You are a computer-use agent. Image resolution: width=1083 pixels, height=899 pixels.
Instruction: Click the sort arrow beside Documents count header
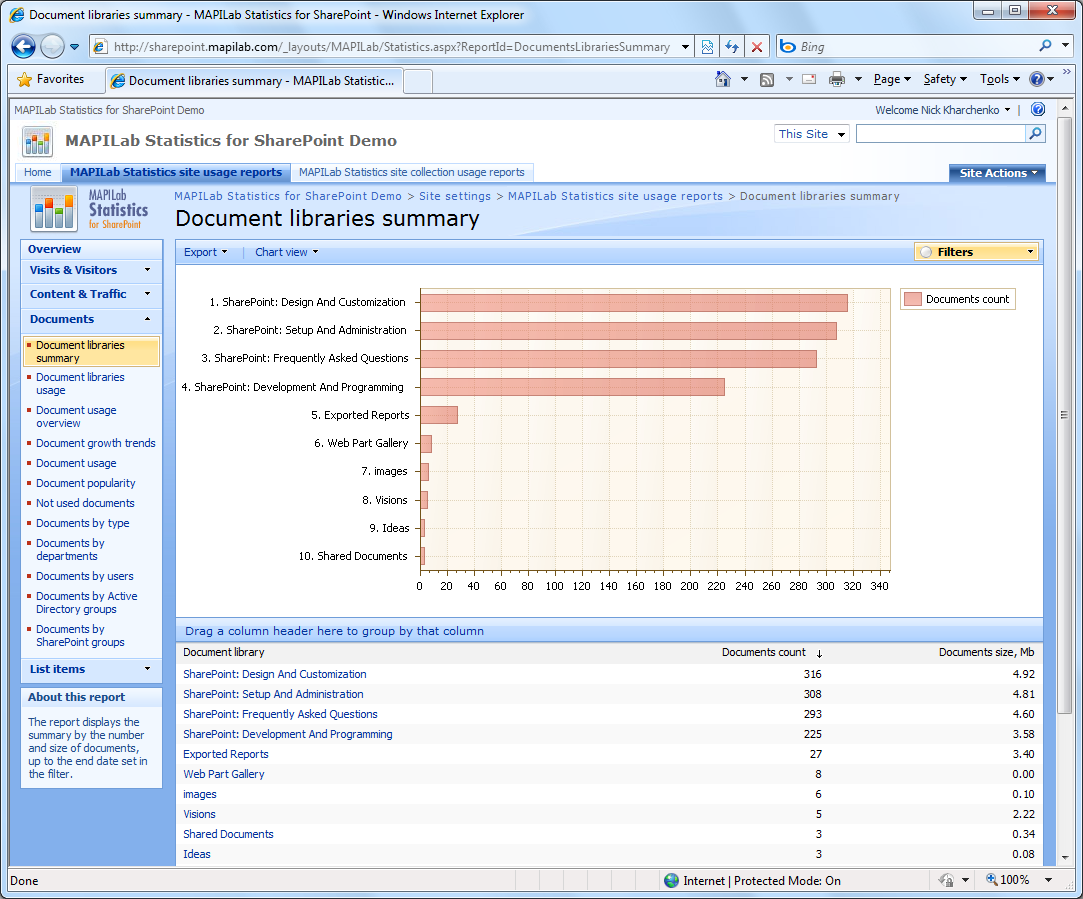tap(819, 653)
